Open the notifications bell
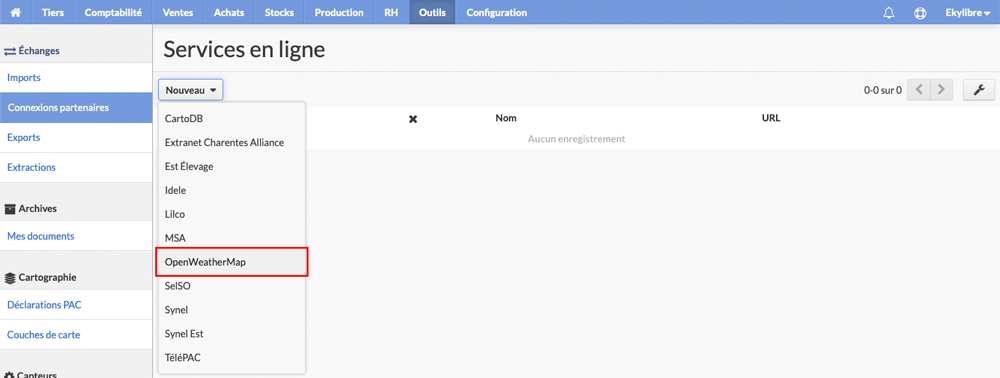The width and height of the screenshot is (1000, 378). (888, 13)
